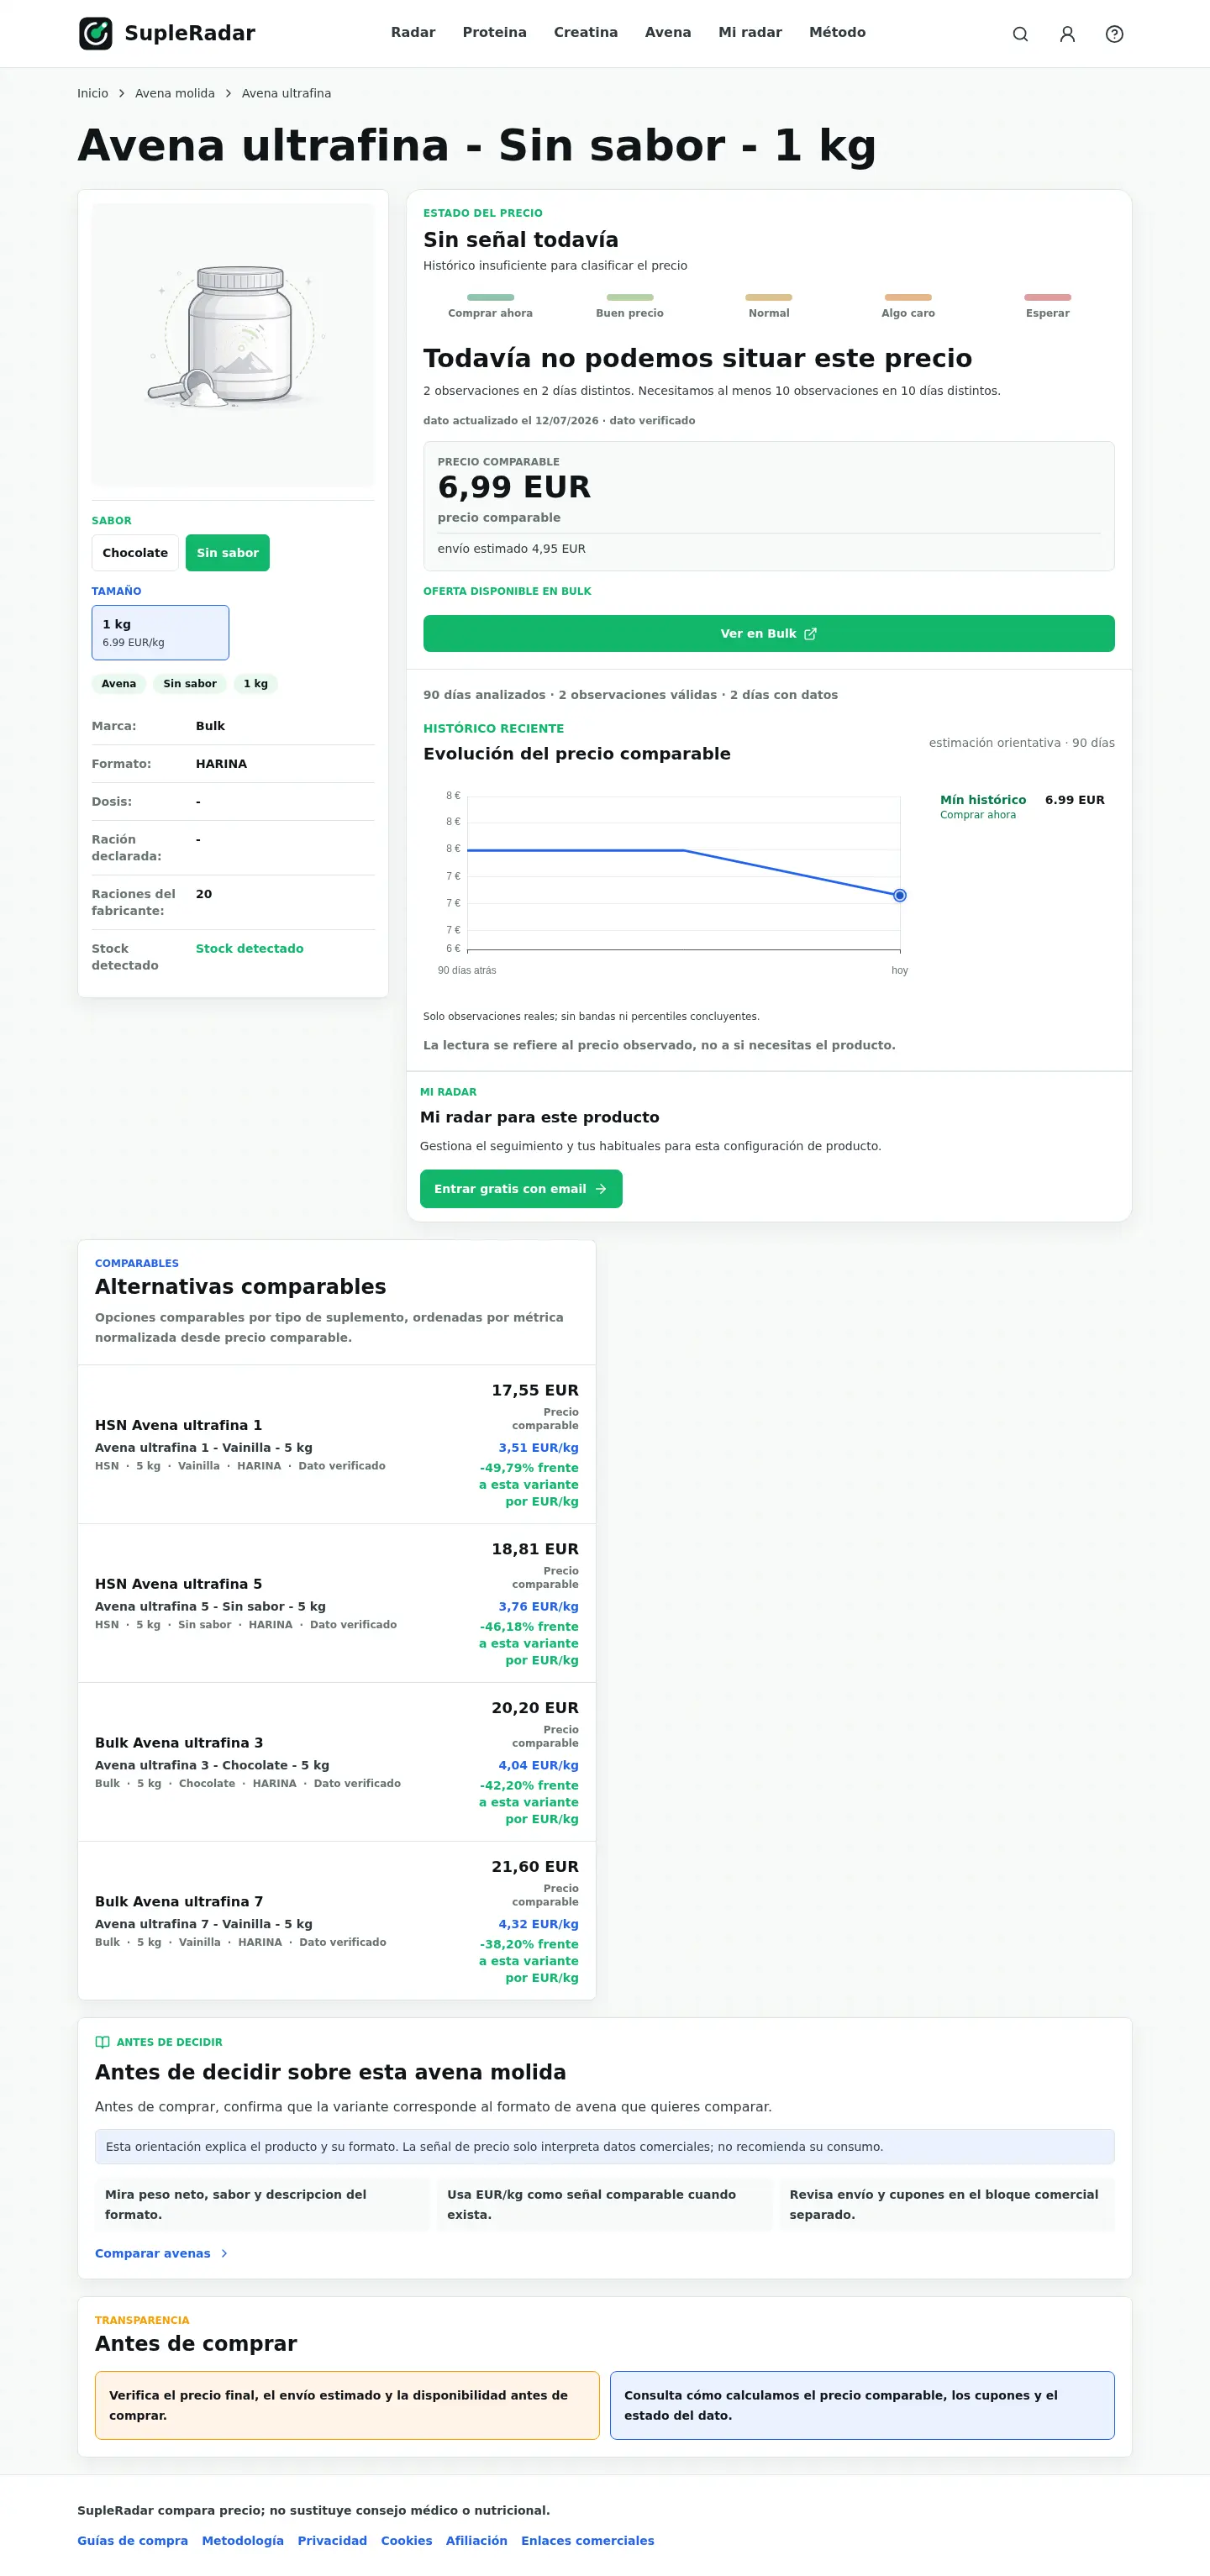
Task: Click the 3,51 EUR/kg price
Action: coord(538,1447)
